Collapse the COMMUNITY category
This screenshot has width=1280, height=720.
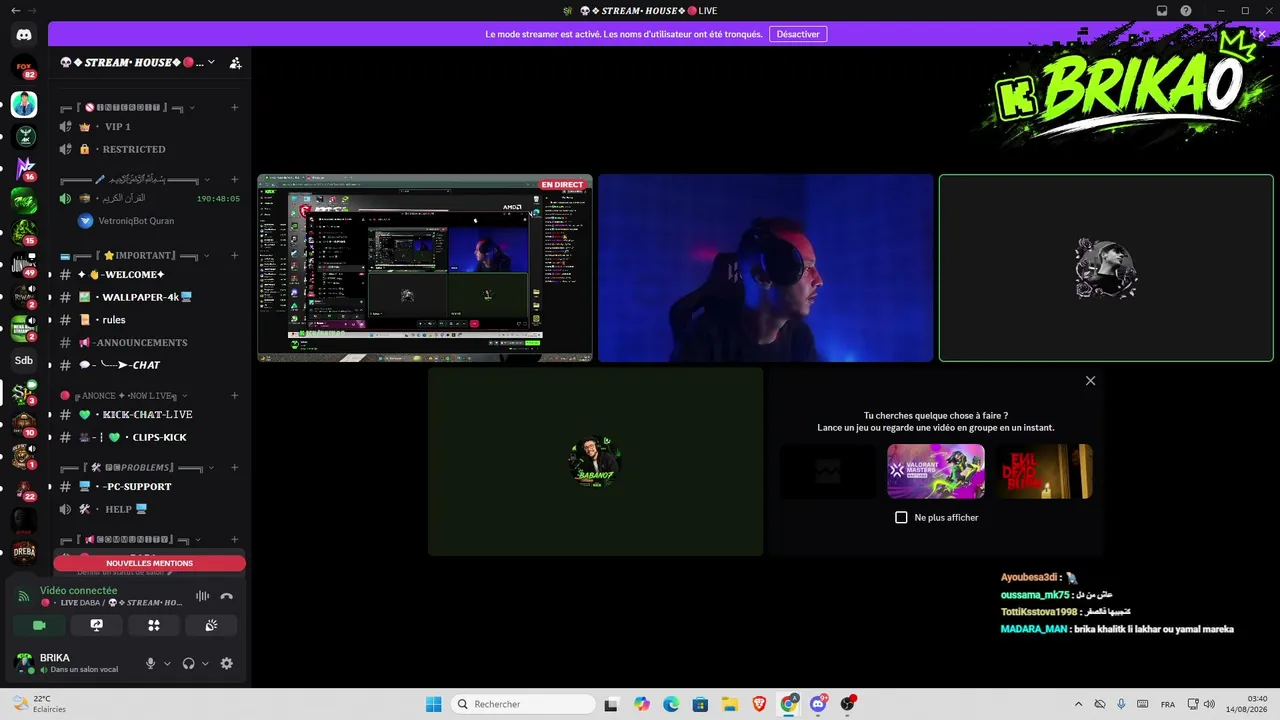point(131,539)
